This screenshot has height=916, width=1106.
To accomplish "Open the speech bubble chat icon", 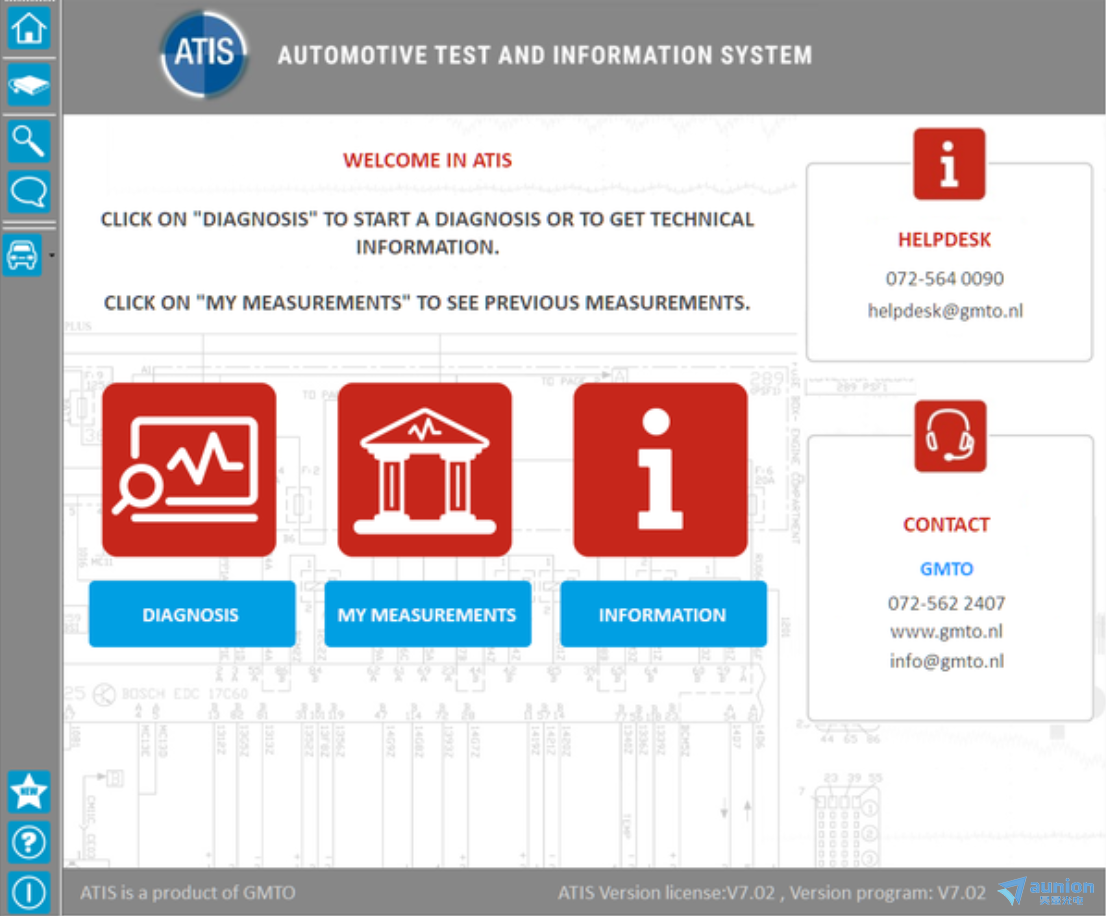I will tap(29, 191).
